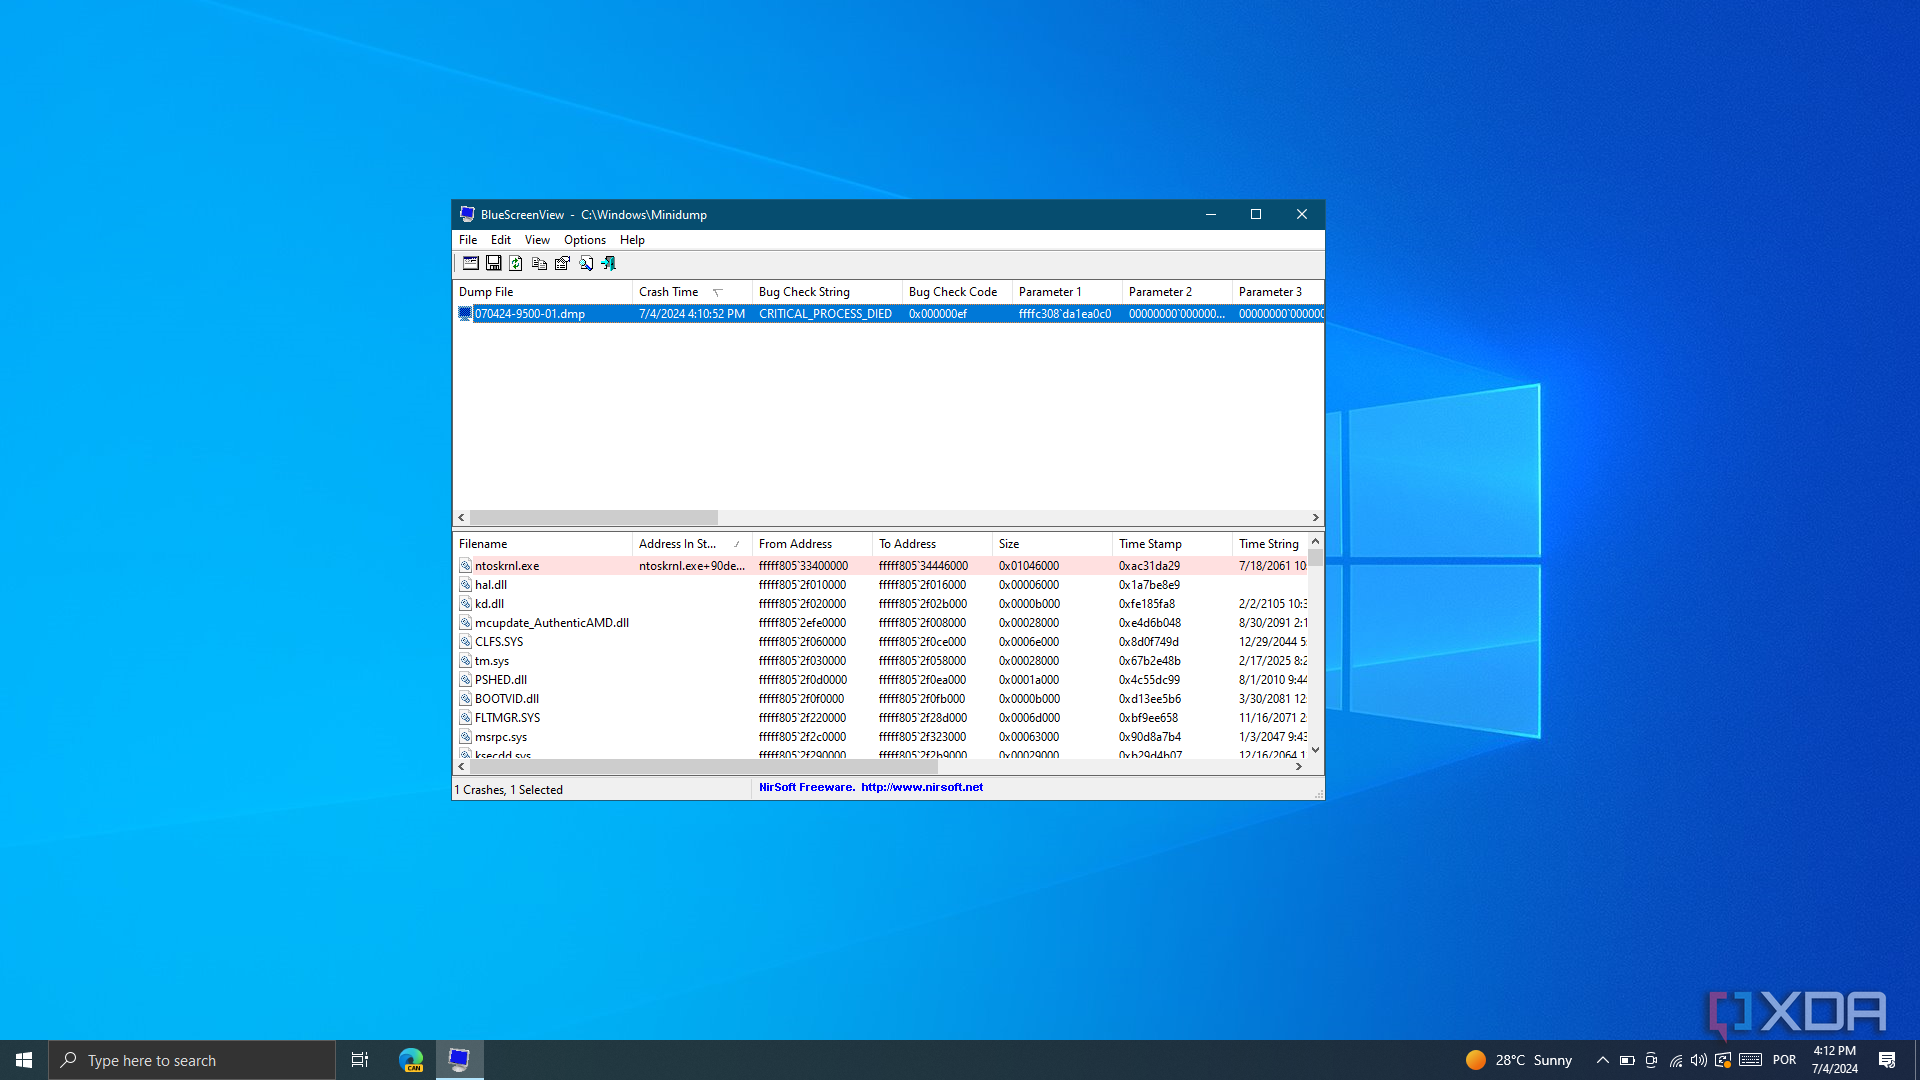Sort by Address In Stack column

coord(678,544)
